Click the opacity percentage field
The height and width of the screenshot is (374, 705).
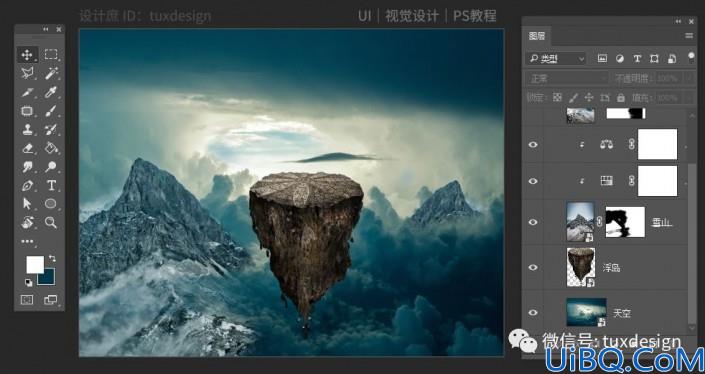(x=669, y=79)
